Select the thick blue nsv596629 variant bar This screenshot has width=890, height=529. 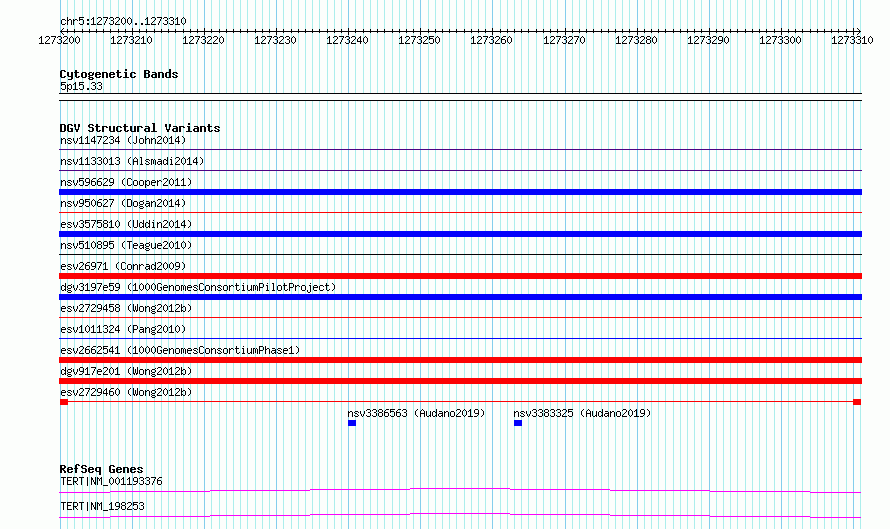click(460, 192)
